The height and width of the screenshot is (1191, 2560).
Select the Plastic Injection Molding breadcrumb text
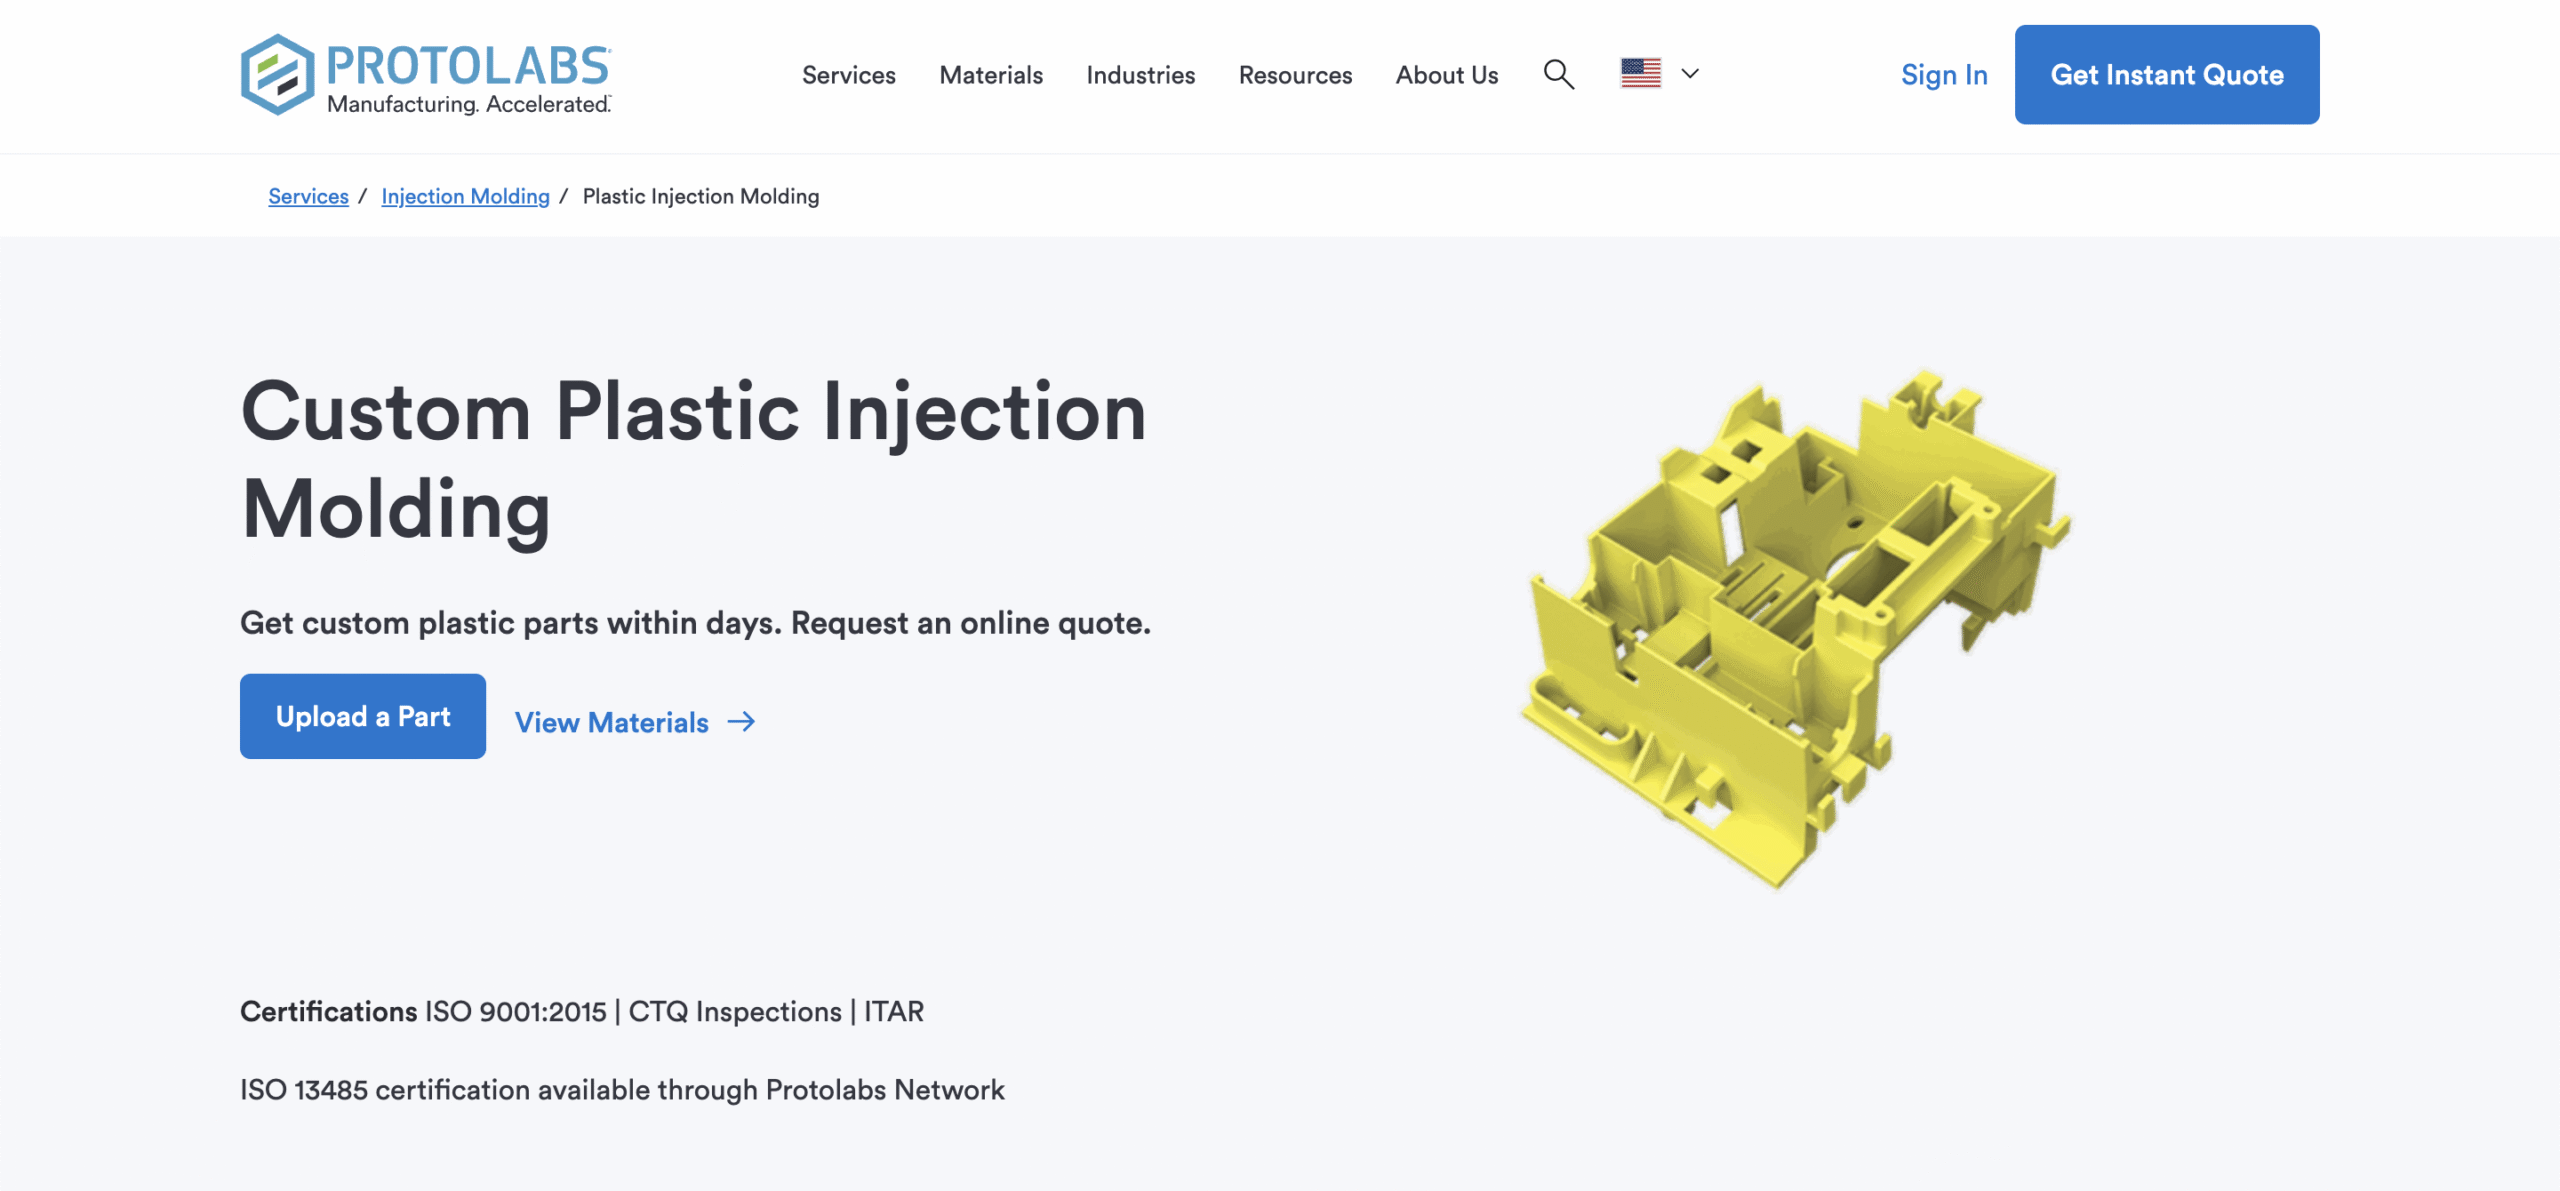coord(700,196)
